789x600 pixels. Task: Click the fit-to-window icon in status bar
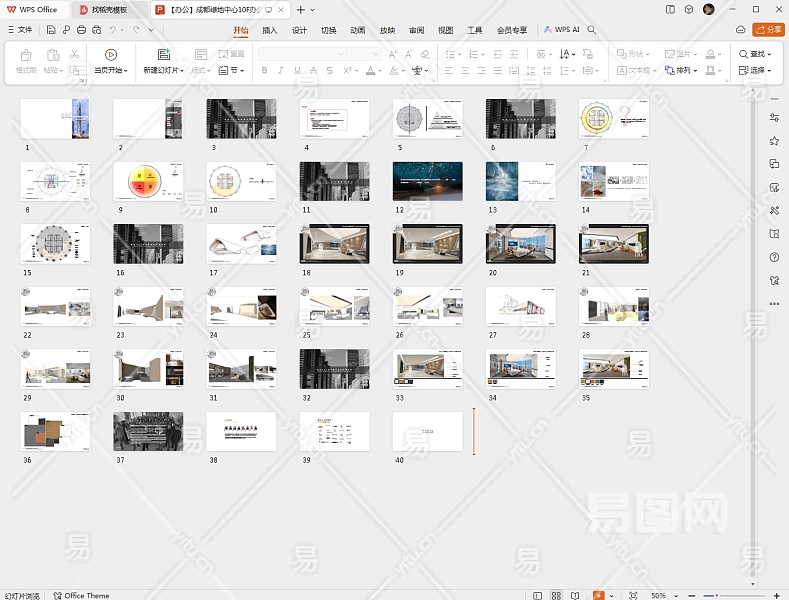click(x=633, y=595)
